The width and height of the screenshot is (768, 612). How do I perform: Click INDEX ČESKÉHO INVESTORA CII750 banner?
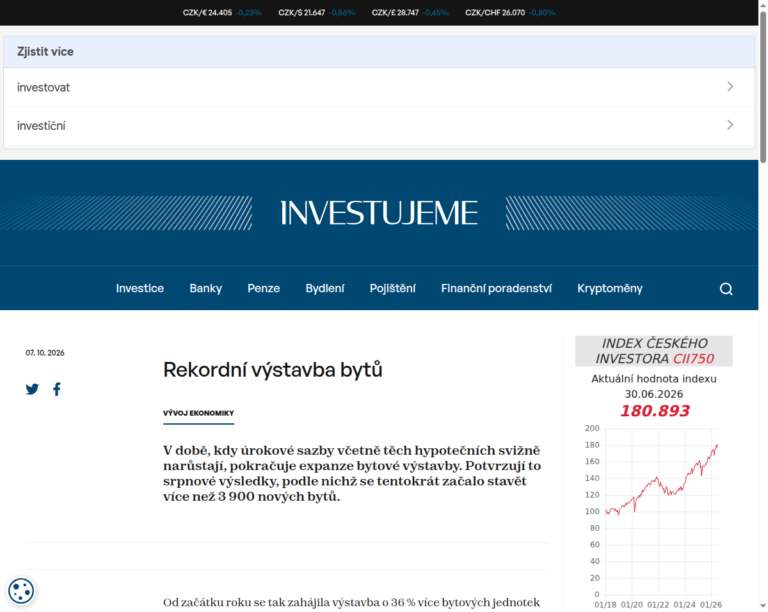(x=654, y=351)
